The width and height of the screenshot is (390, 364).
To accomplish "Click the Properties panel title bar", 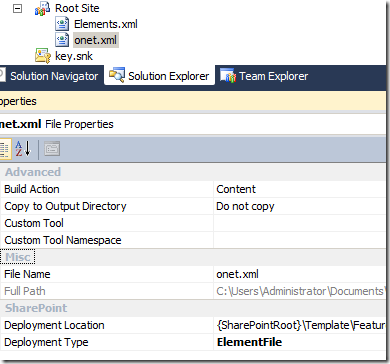I will click(x=193, y=101).
